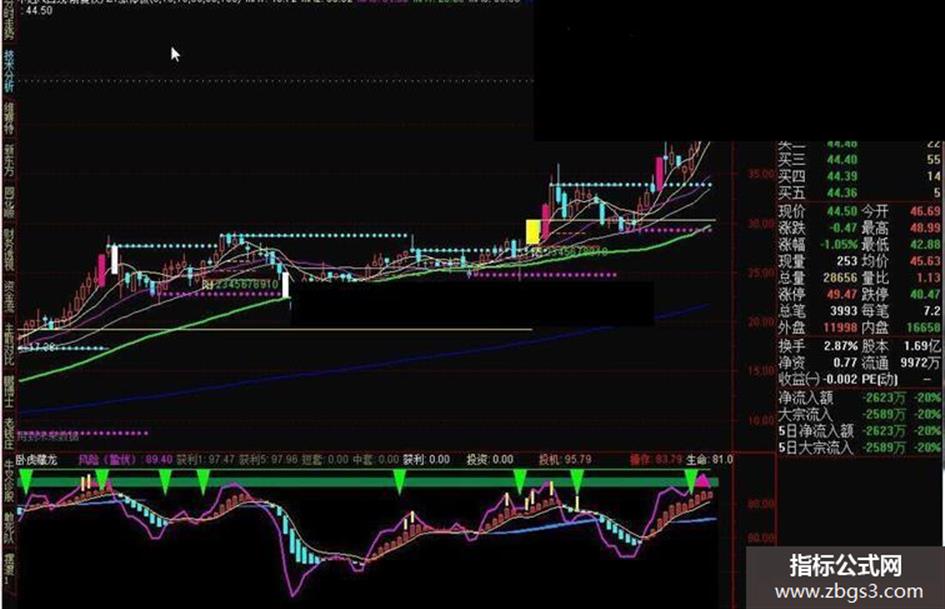Click the 换手 2.87% row
The height and width of the screenshot is (609, 945).
tap(817, 346)
